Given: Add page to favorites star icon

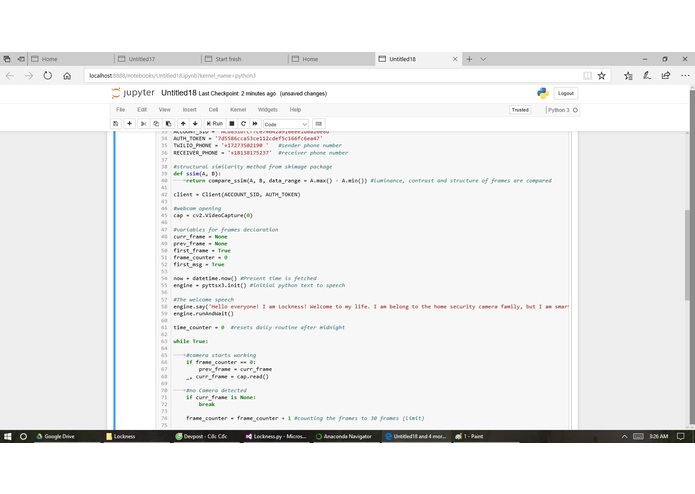Looking at the screenshot, I should tap(601, 76).
